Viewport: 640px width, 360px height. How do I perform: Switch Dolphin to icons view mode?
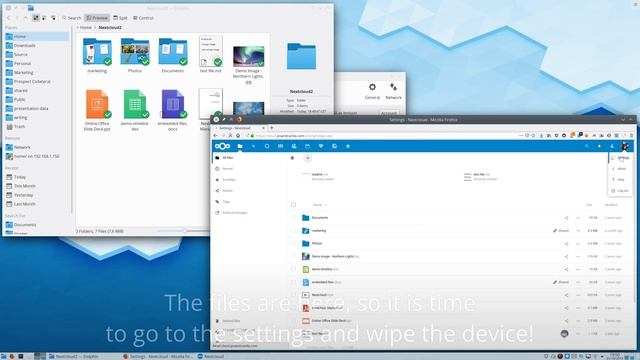(x=36, y=18)
